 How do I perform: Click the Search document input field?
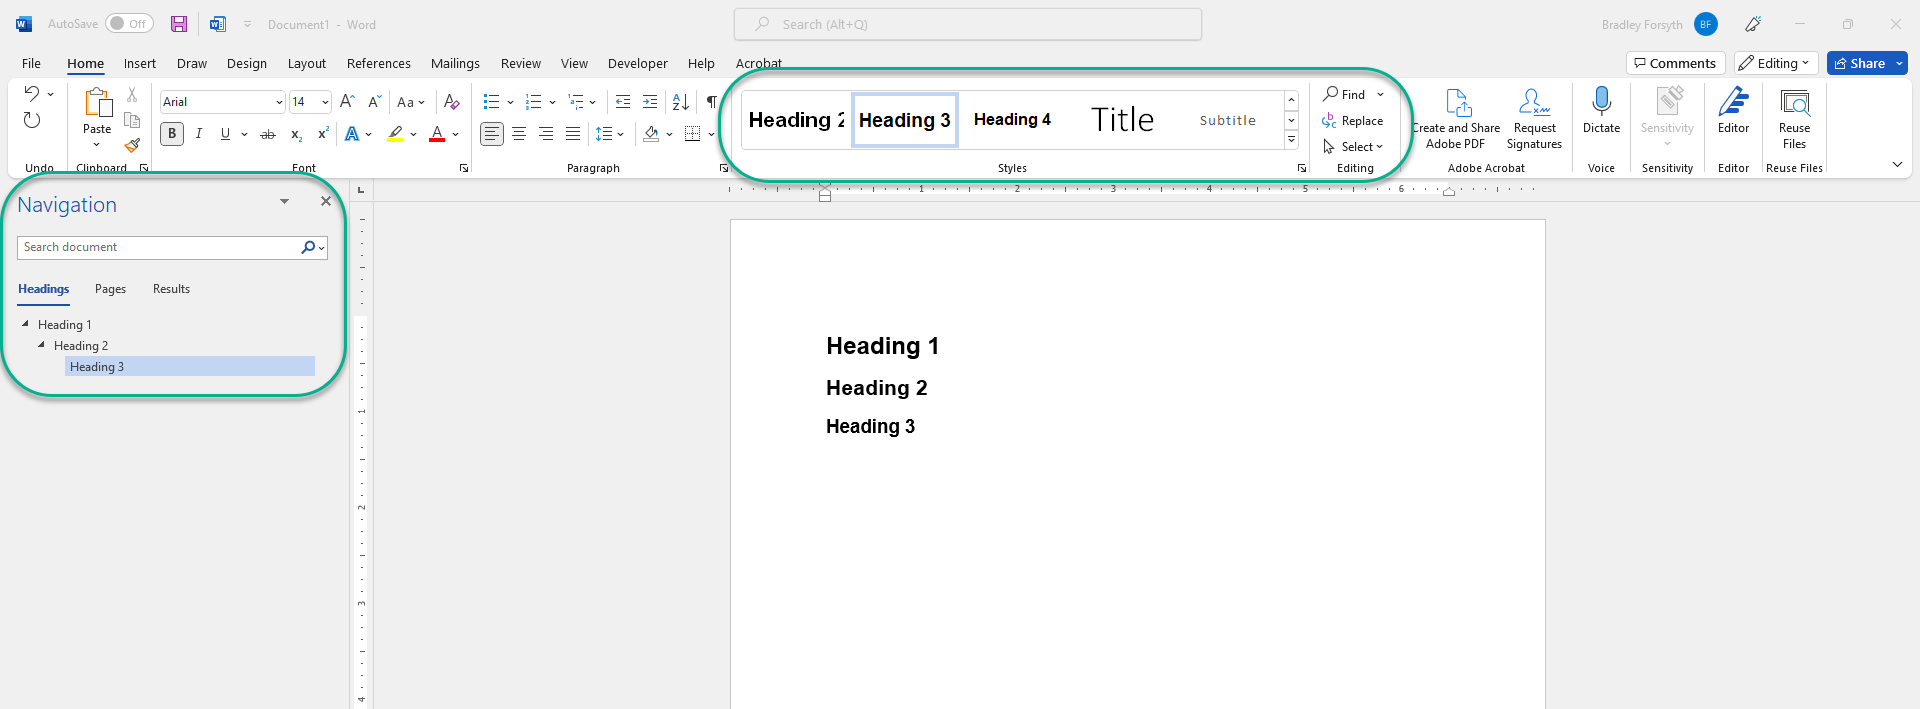coord(158,247)
